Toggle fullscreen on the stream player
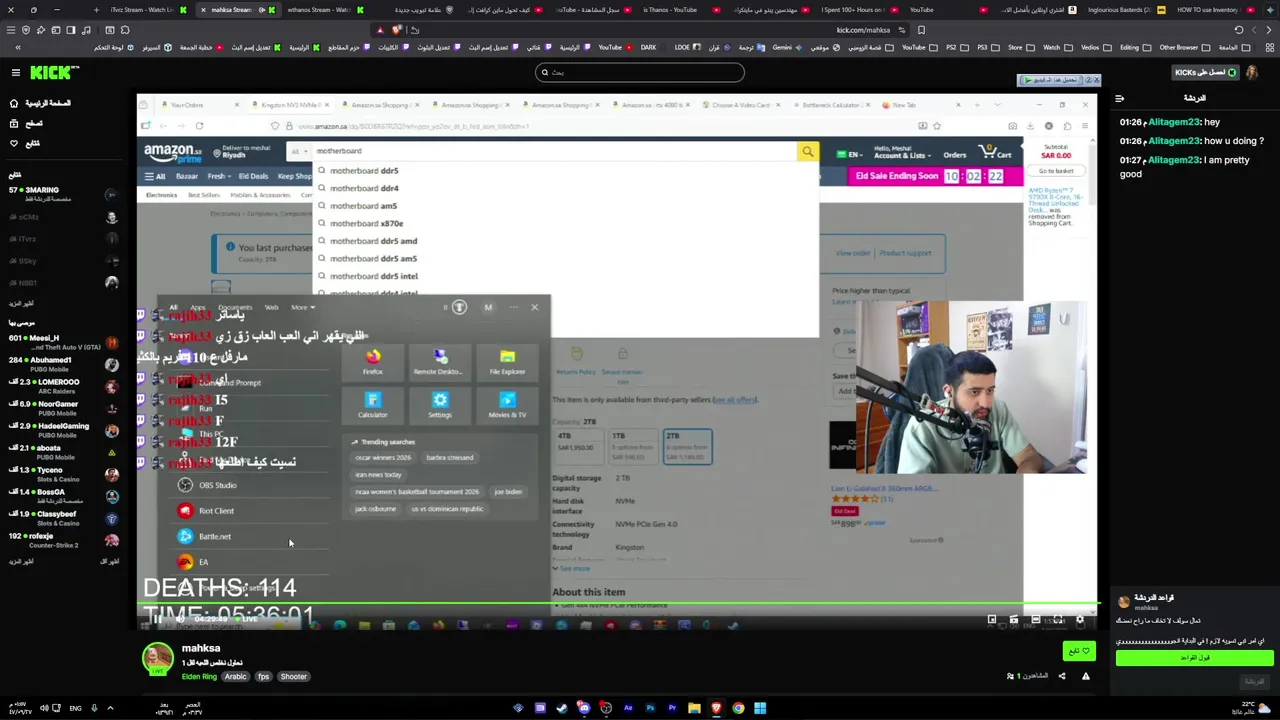 coord(1057,620)
